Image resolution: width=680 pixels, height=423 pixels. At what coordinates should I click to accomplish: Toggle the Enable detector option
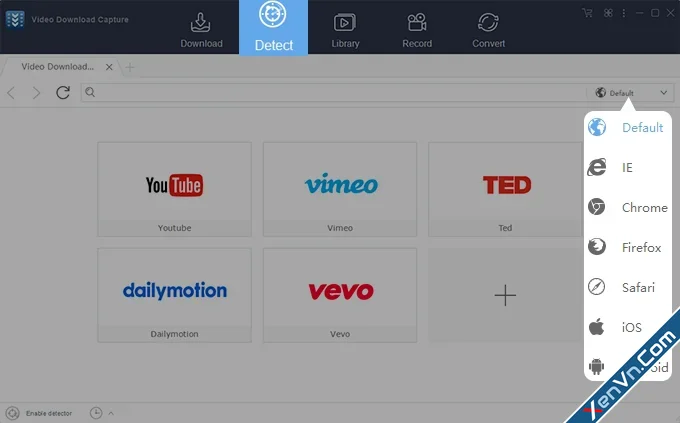pyautogui.click(x=39, y=413)
